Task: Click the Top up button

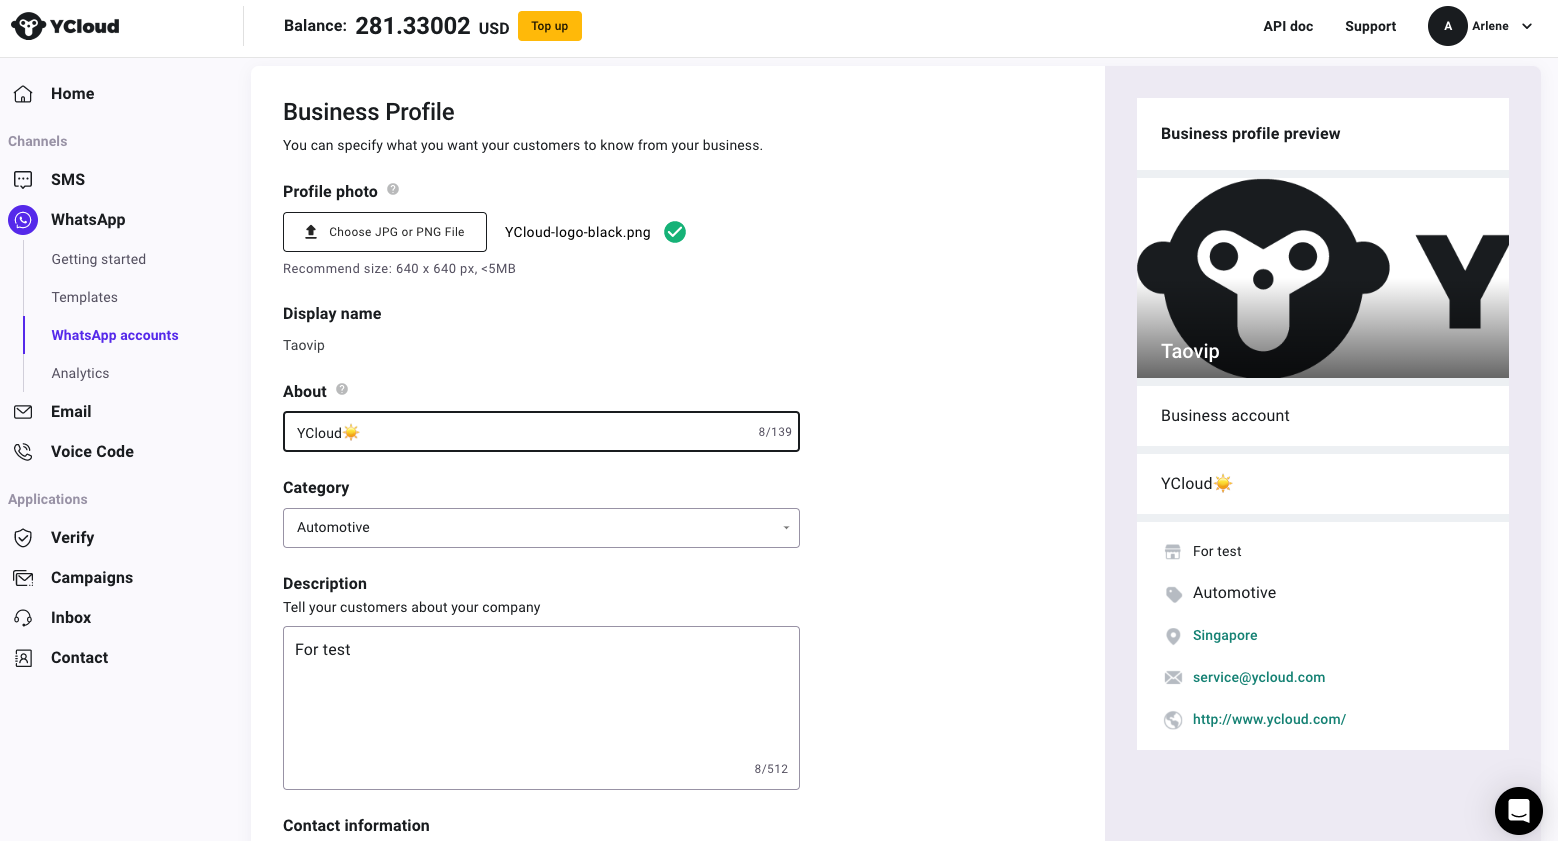Action: (550, 26)
